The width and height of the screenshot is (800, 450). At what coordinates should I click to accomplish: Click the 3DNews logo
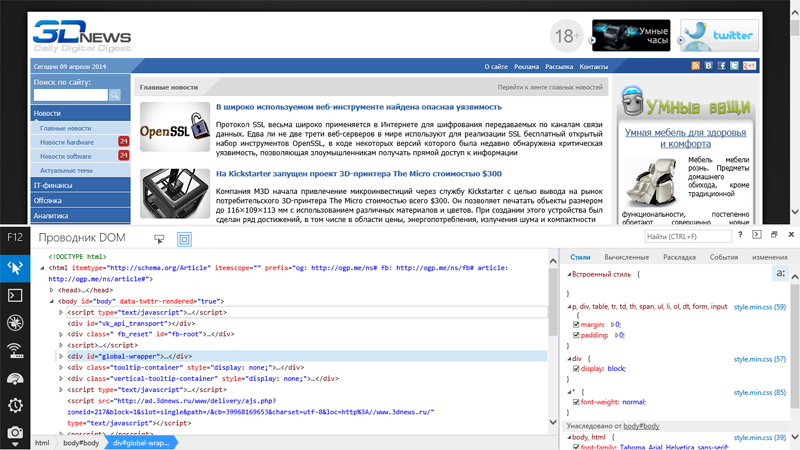82,36
